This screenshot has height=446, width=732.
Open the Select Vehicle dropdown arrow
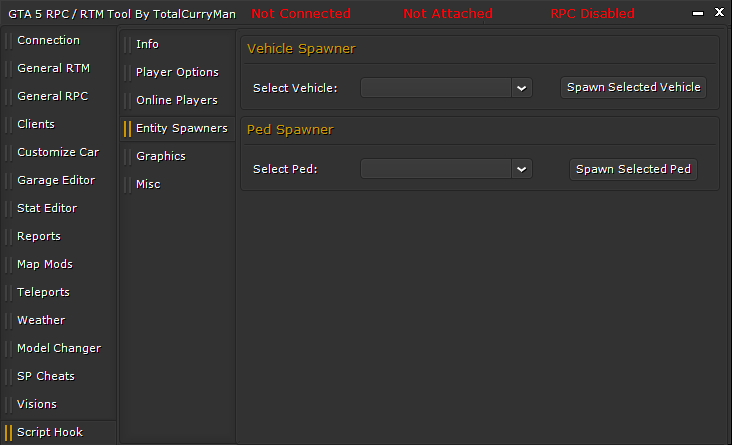click(x=521, y=88)
